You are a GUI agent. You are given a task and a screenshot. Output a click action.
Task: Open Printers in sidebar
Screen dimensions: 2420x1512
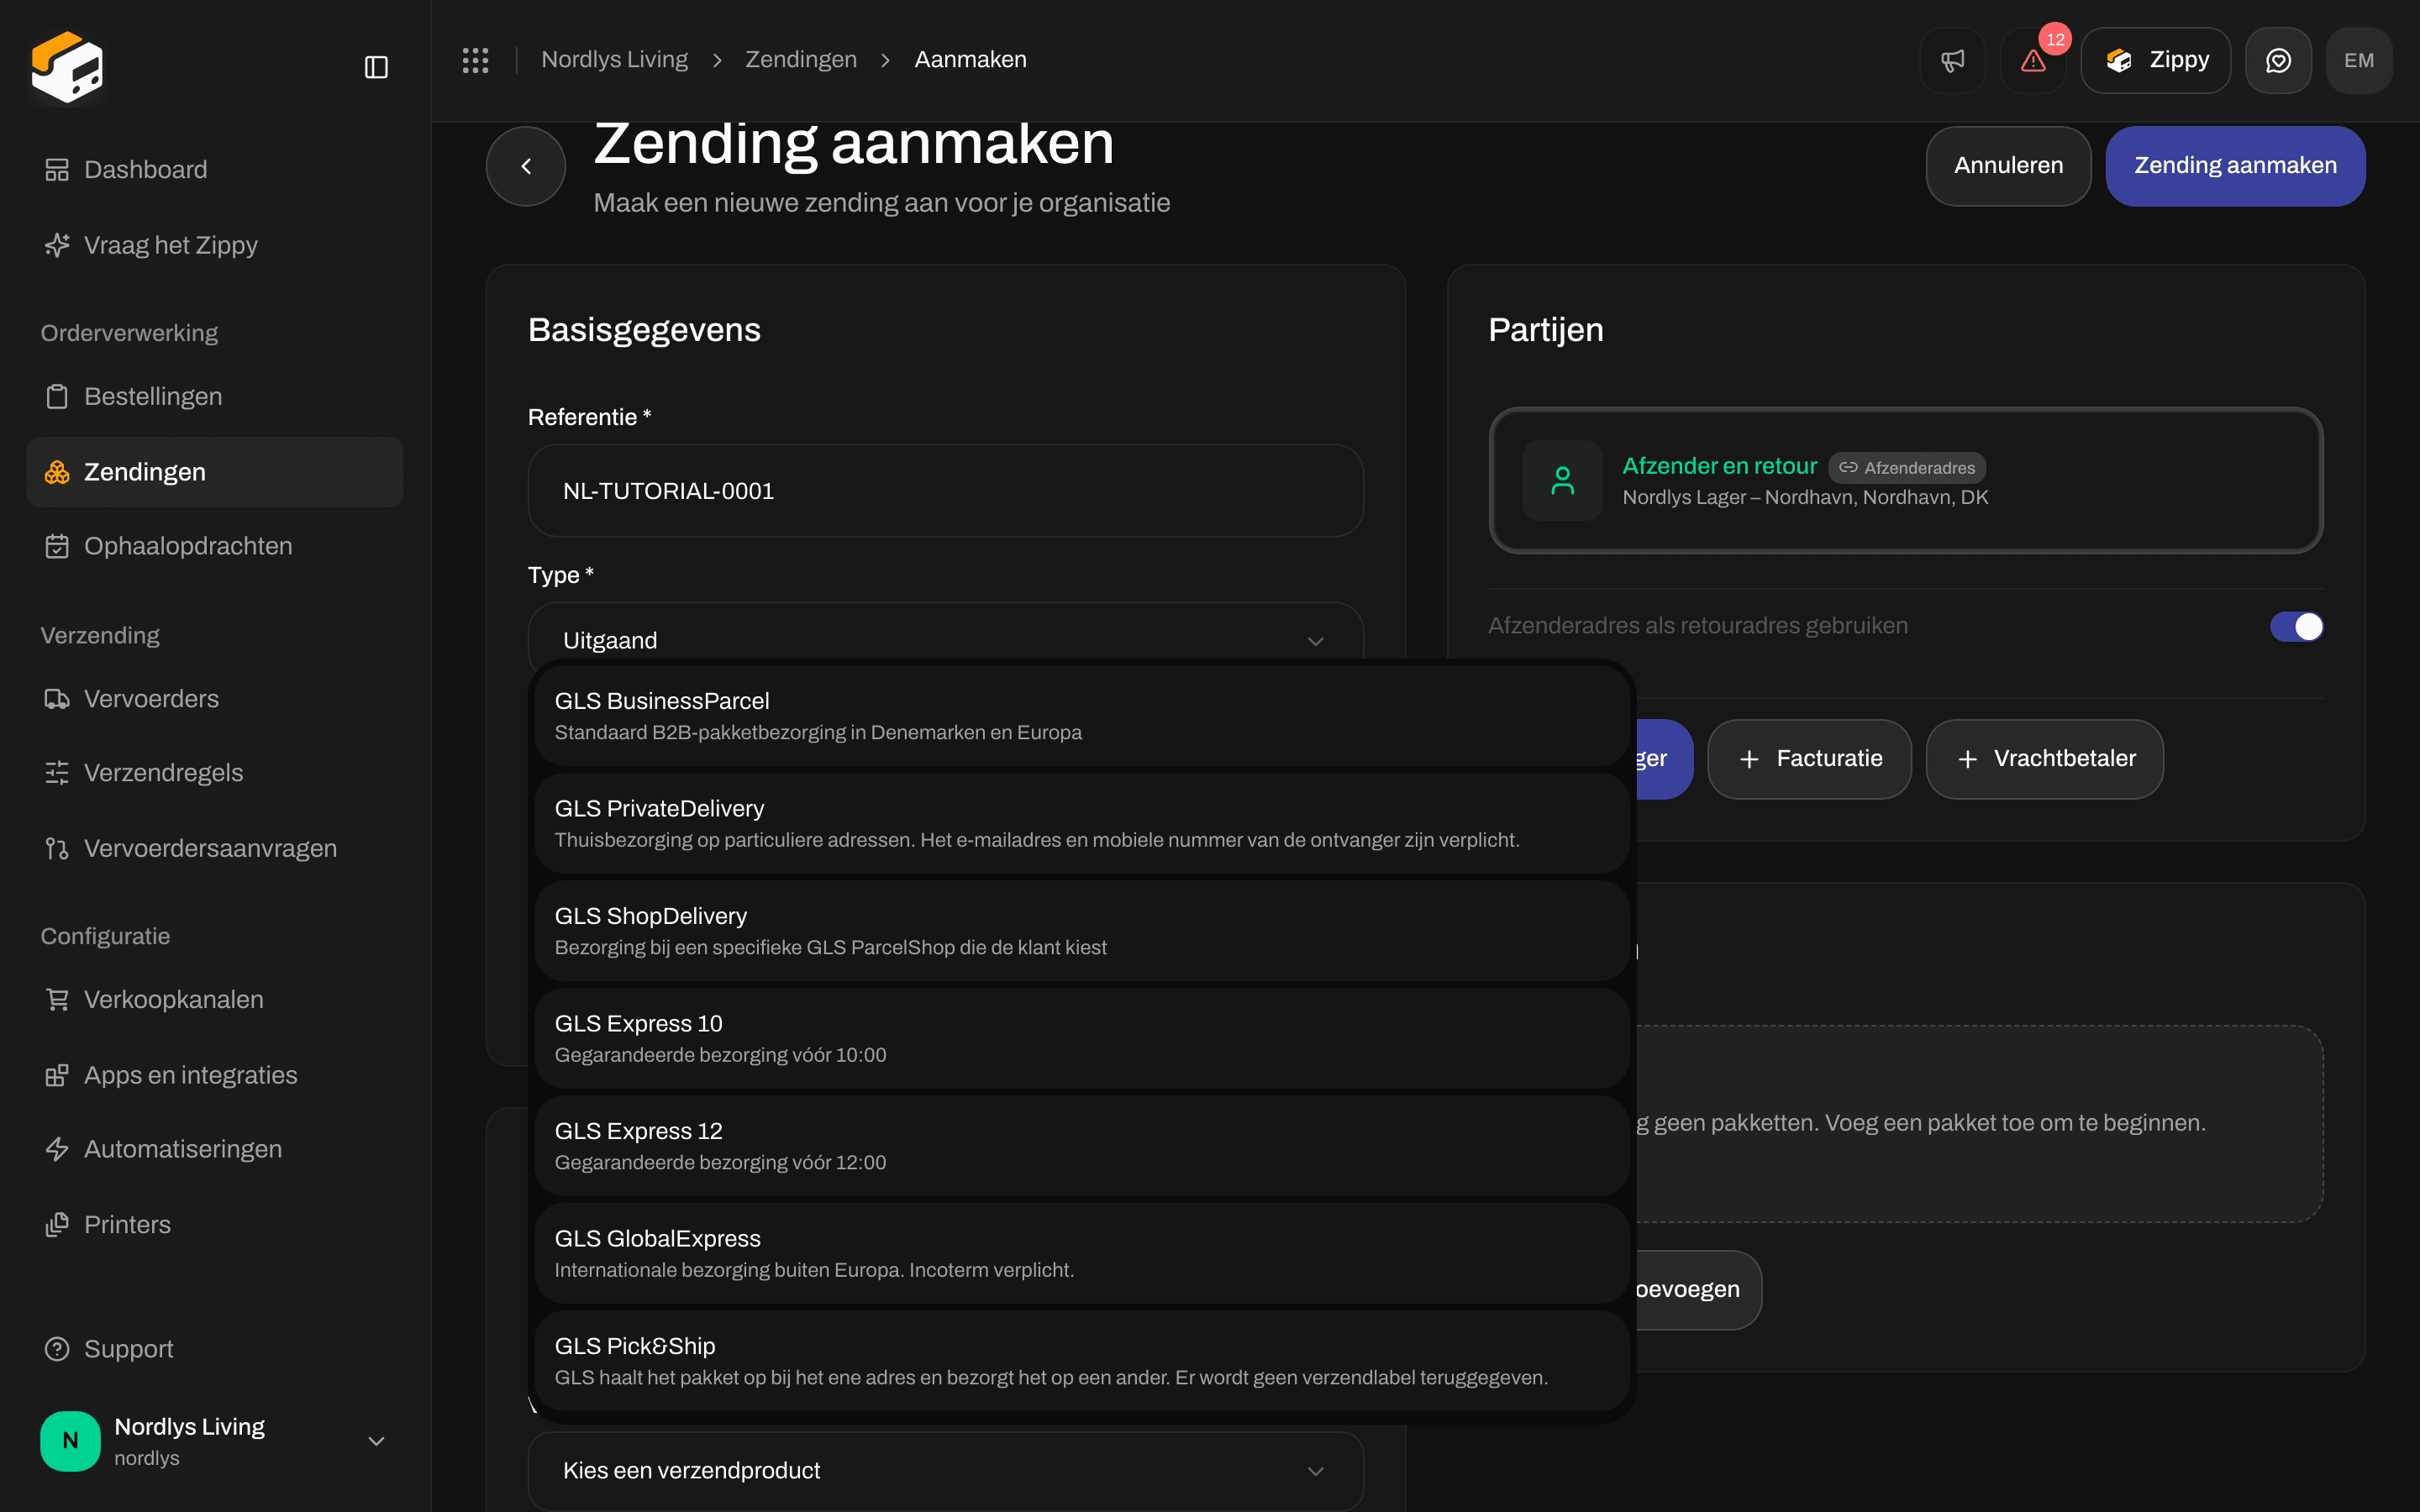pos(215,1224)
